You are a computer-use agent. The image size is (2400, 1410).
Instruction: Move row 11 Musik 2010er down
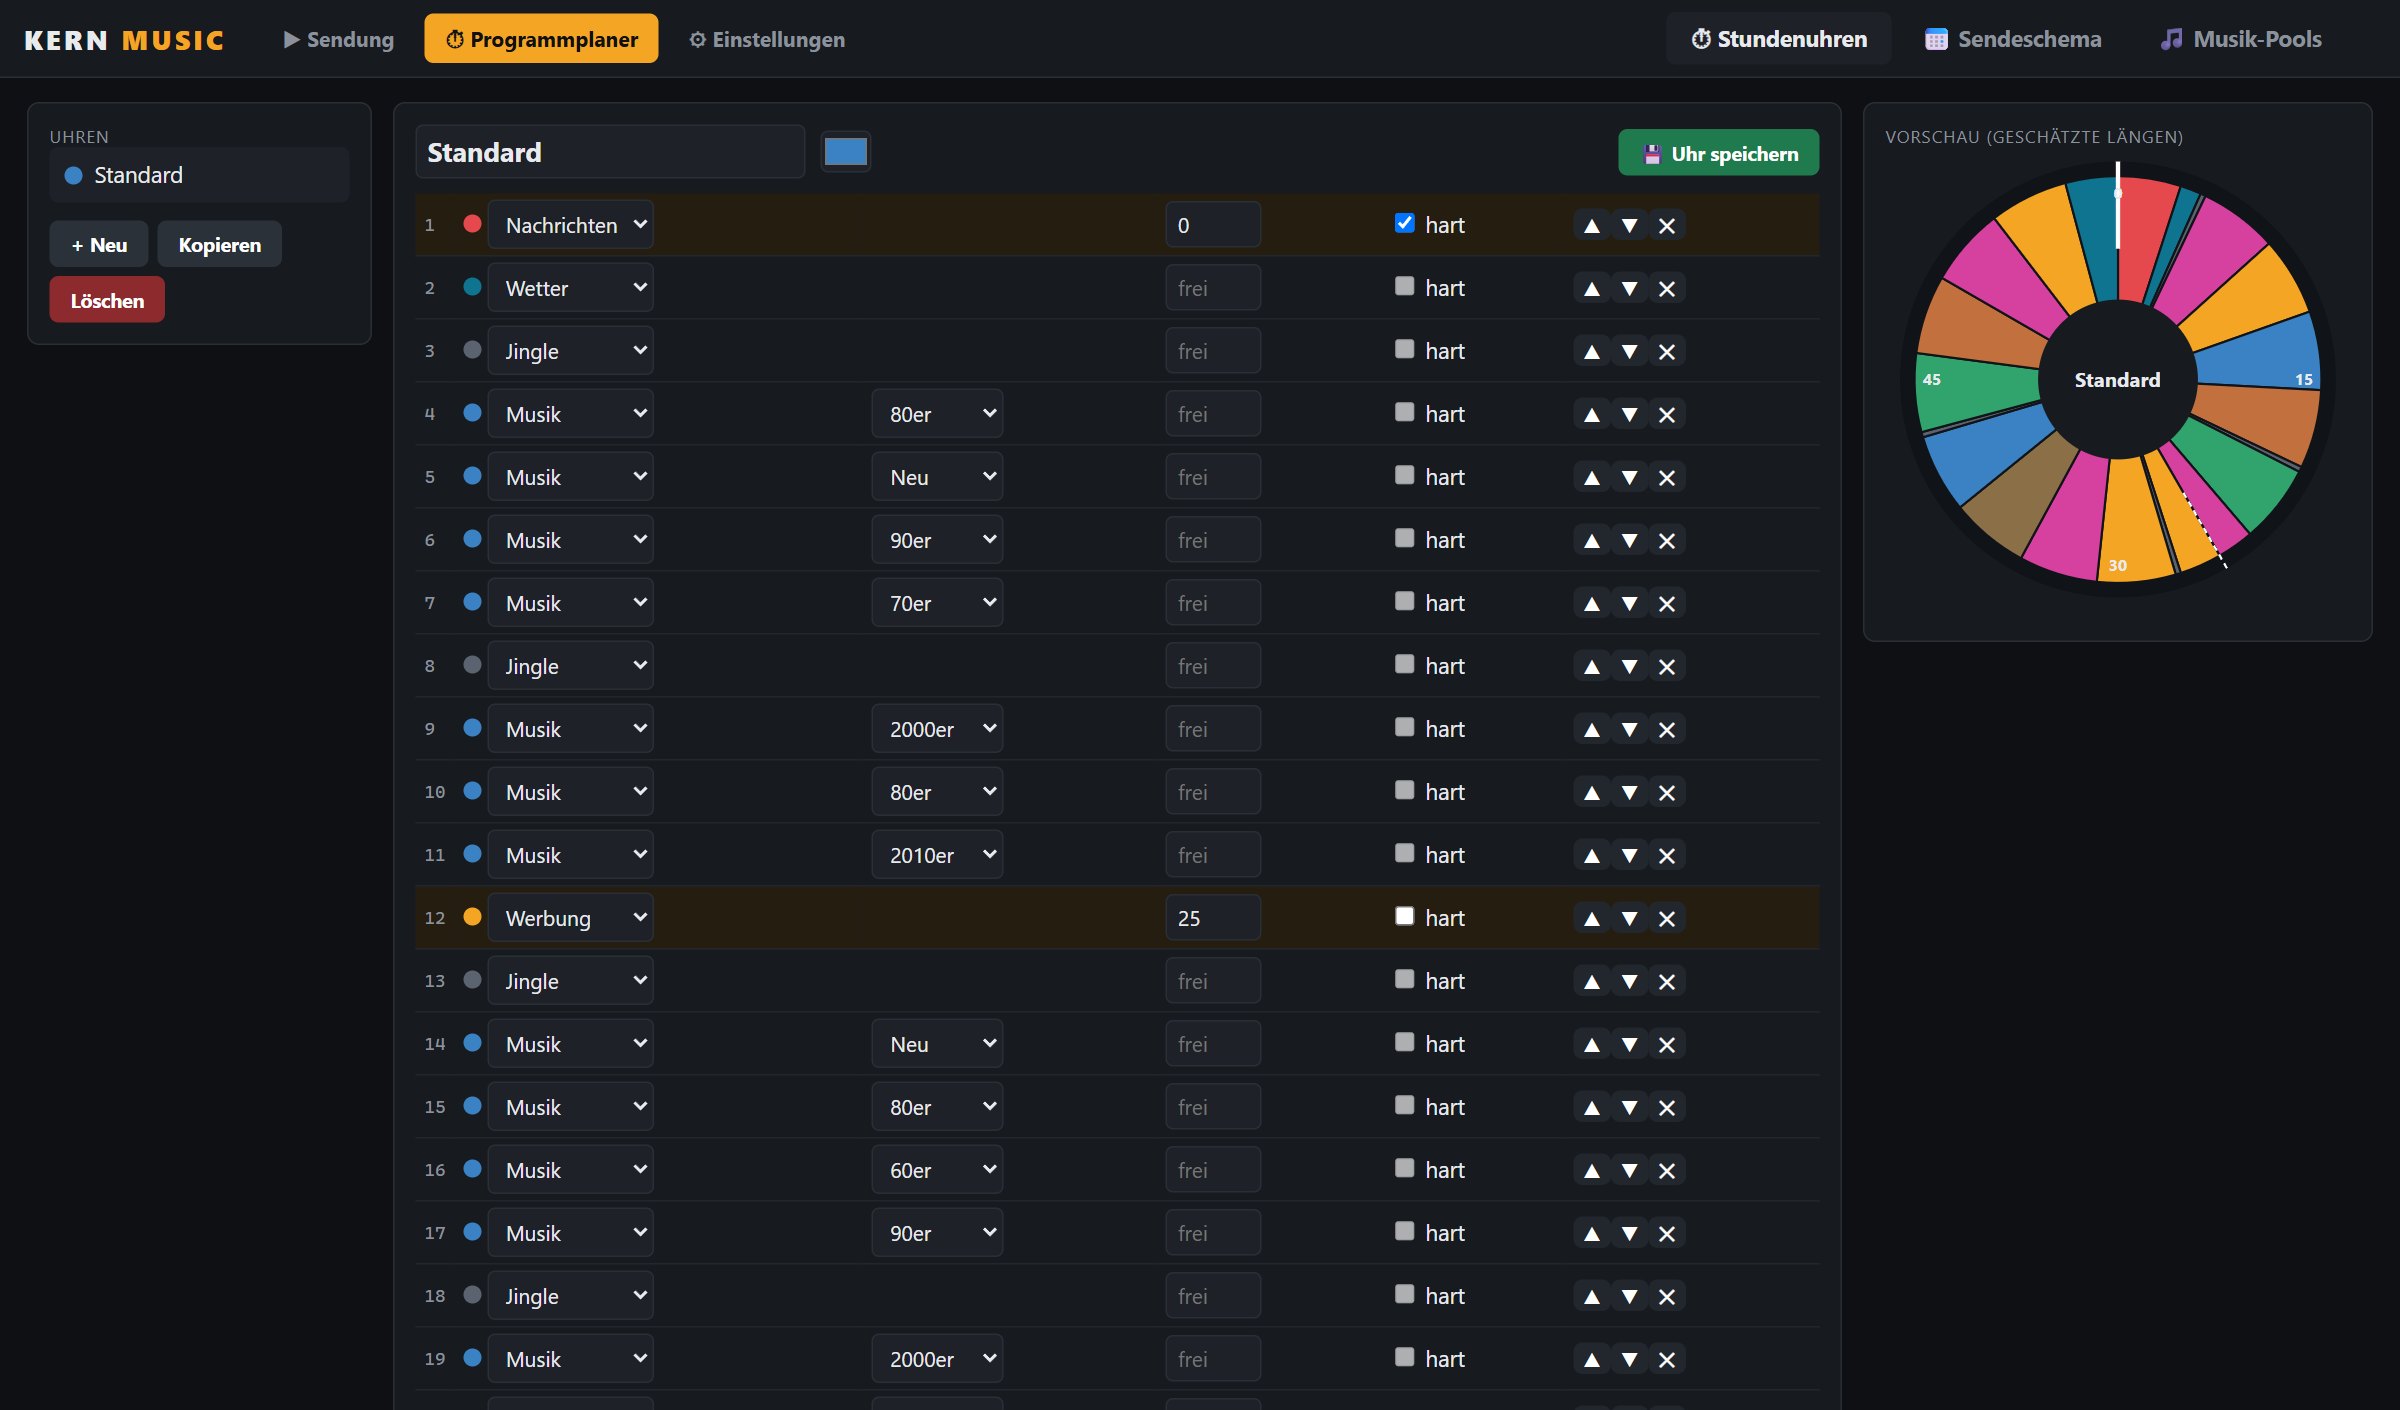click(1629, 855)
